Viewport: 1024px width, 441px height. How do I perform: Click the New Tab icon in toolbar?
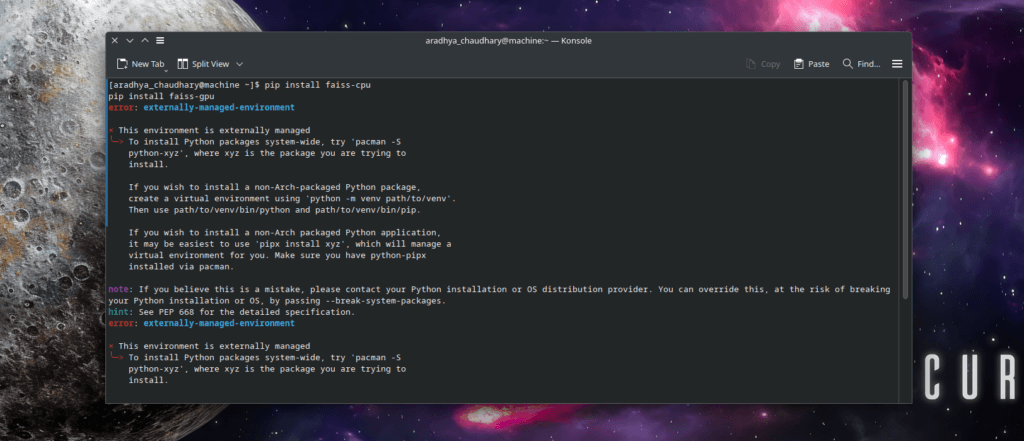point(122,64)
